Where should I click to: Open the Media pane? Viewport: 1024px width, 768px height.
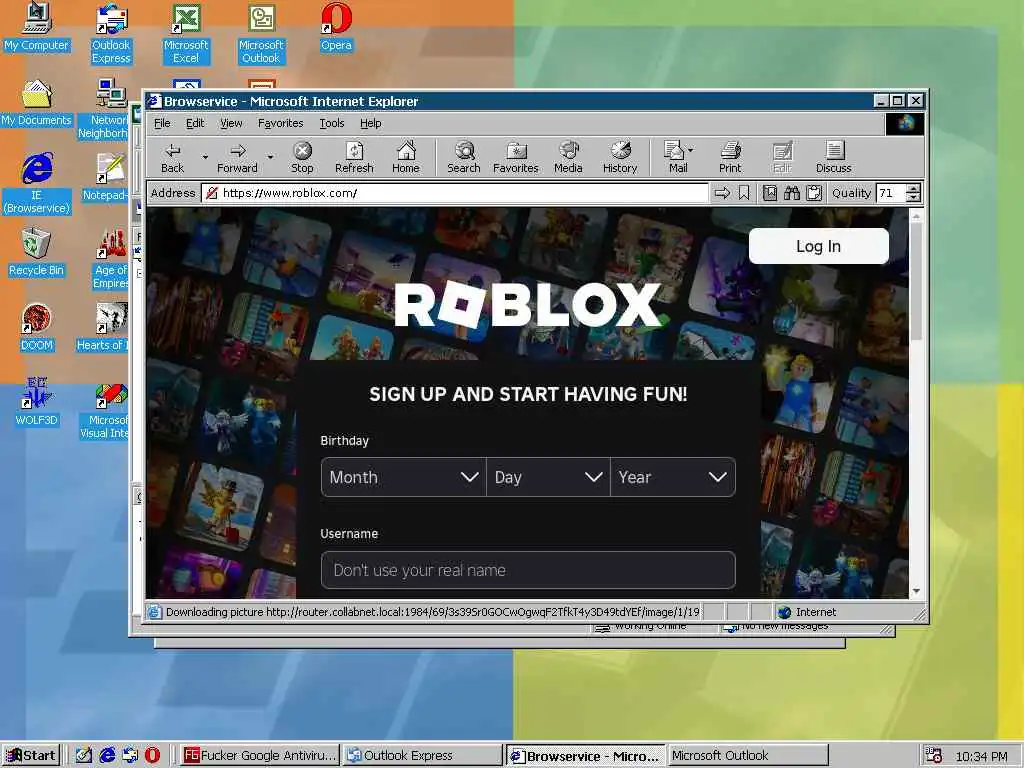point(568,158)
